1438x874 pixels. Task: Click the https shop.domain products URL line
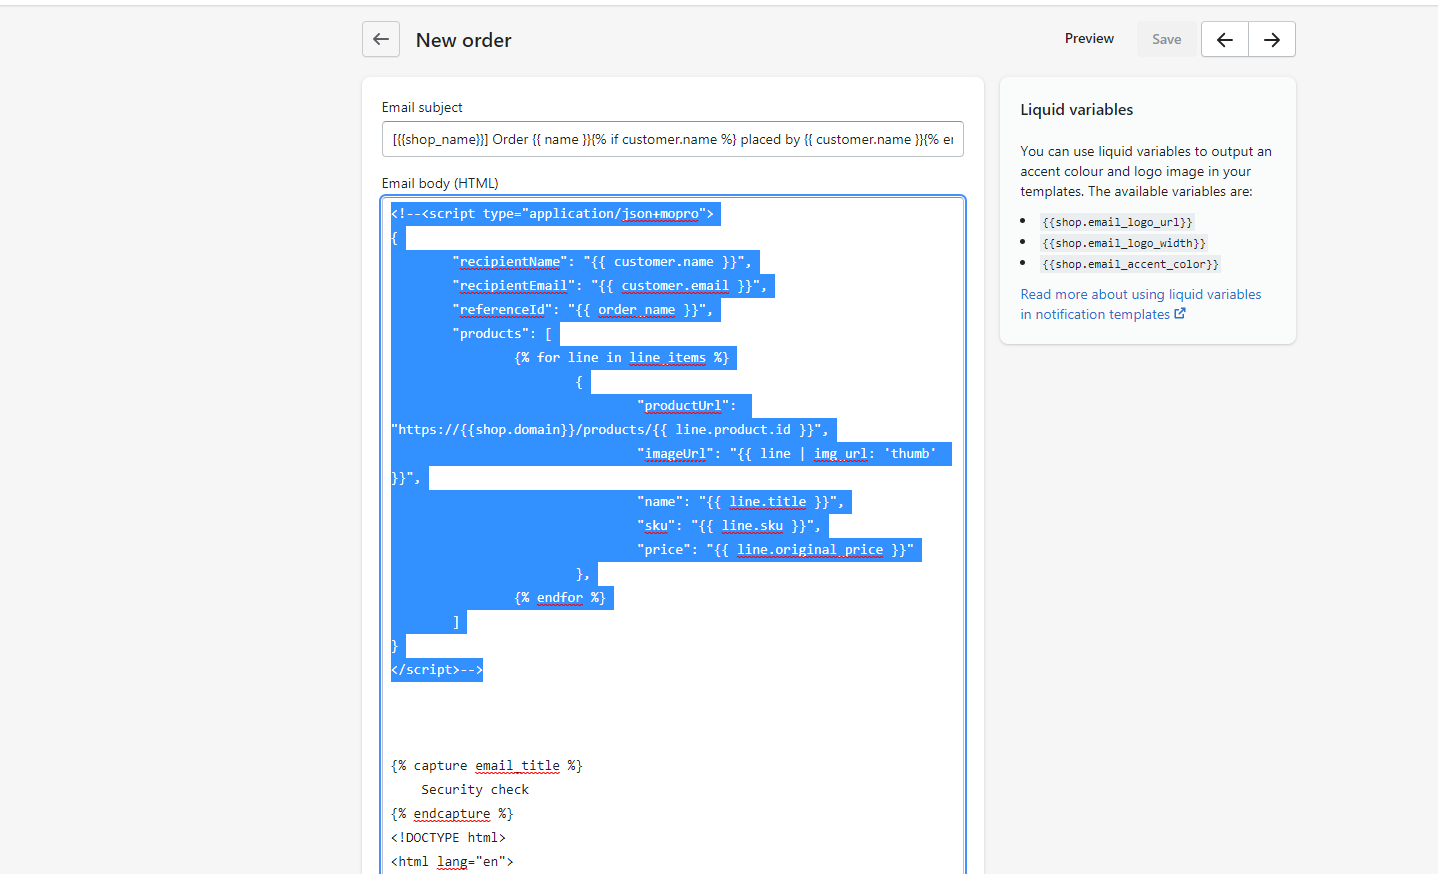coord(610,430)
